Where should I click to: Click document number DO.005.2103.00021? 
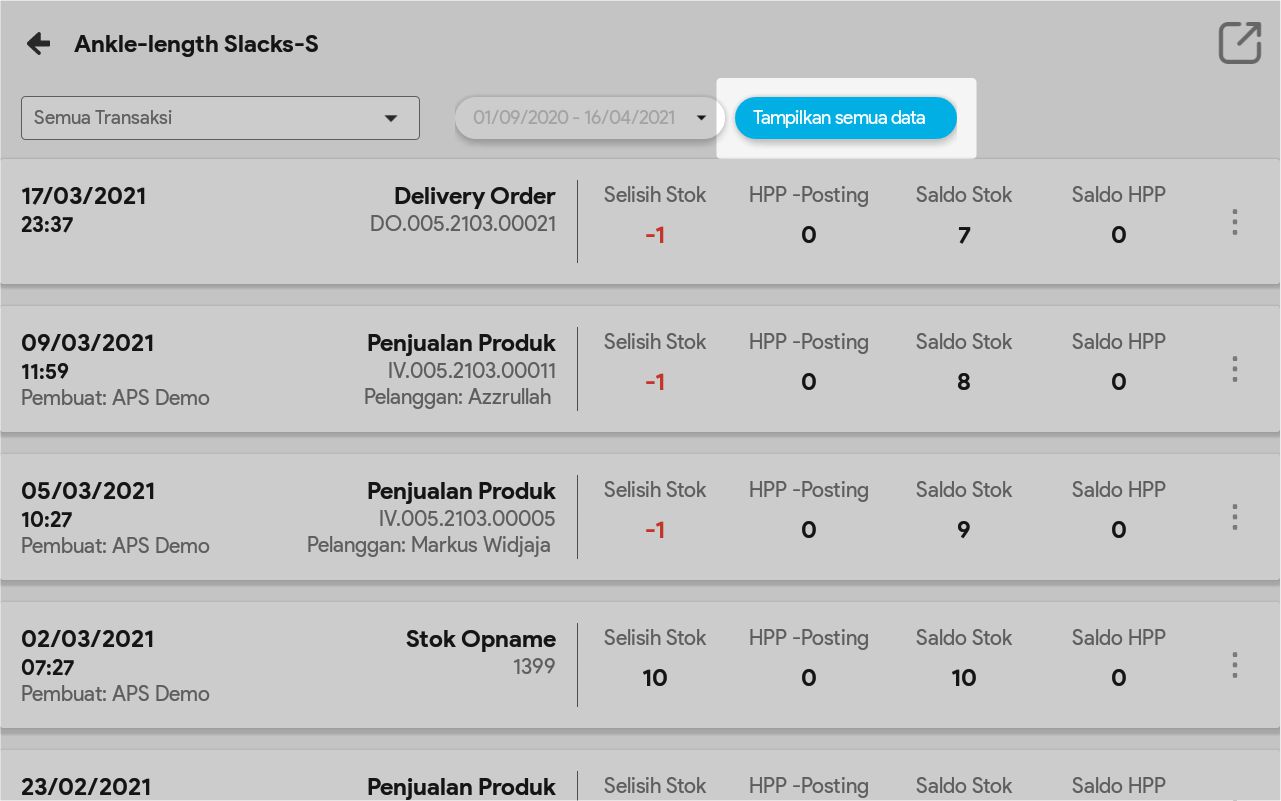(x=462, y=224)
